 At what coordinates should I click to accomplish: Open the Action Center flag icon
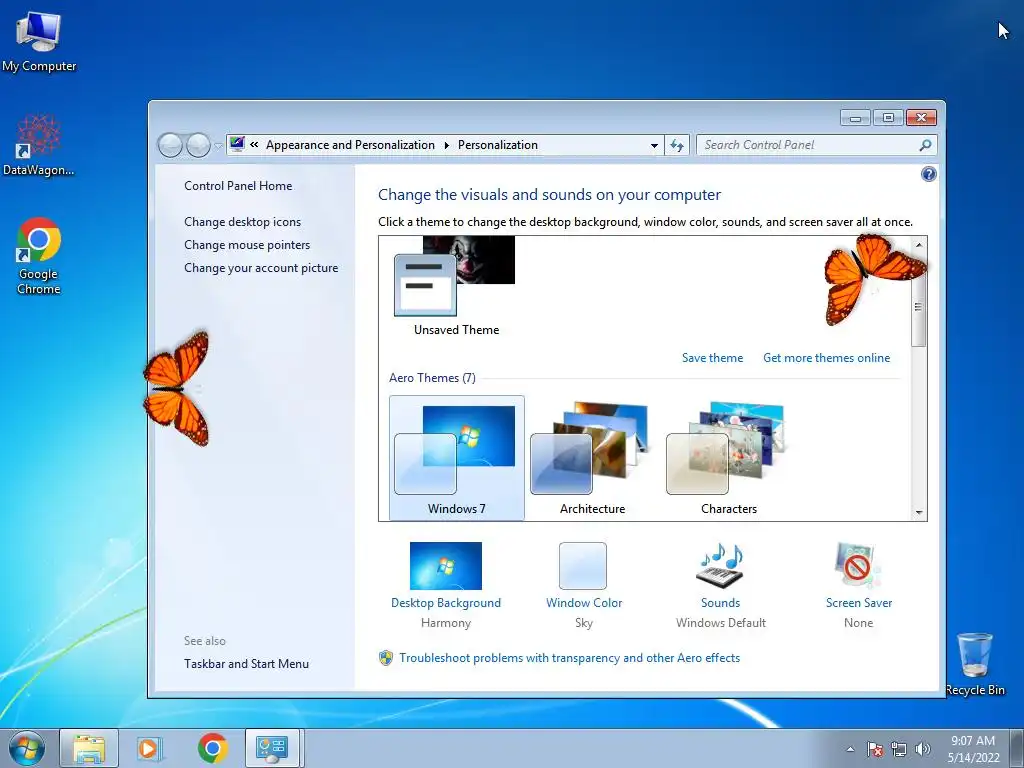point(875,749)
